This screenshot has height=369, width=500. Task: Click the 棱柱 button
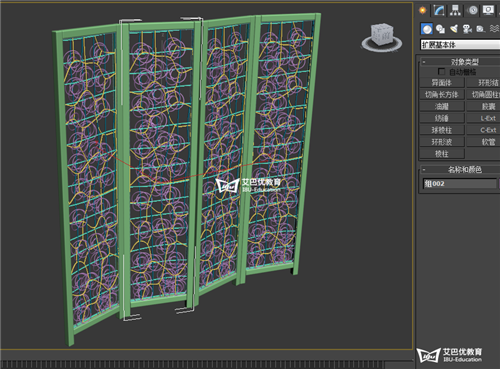click(442, 154)
